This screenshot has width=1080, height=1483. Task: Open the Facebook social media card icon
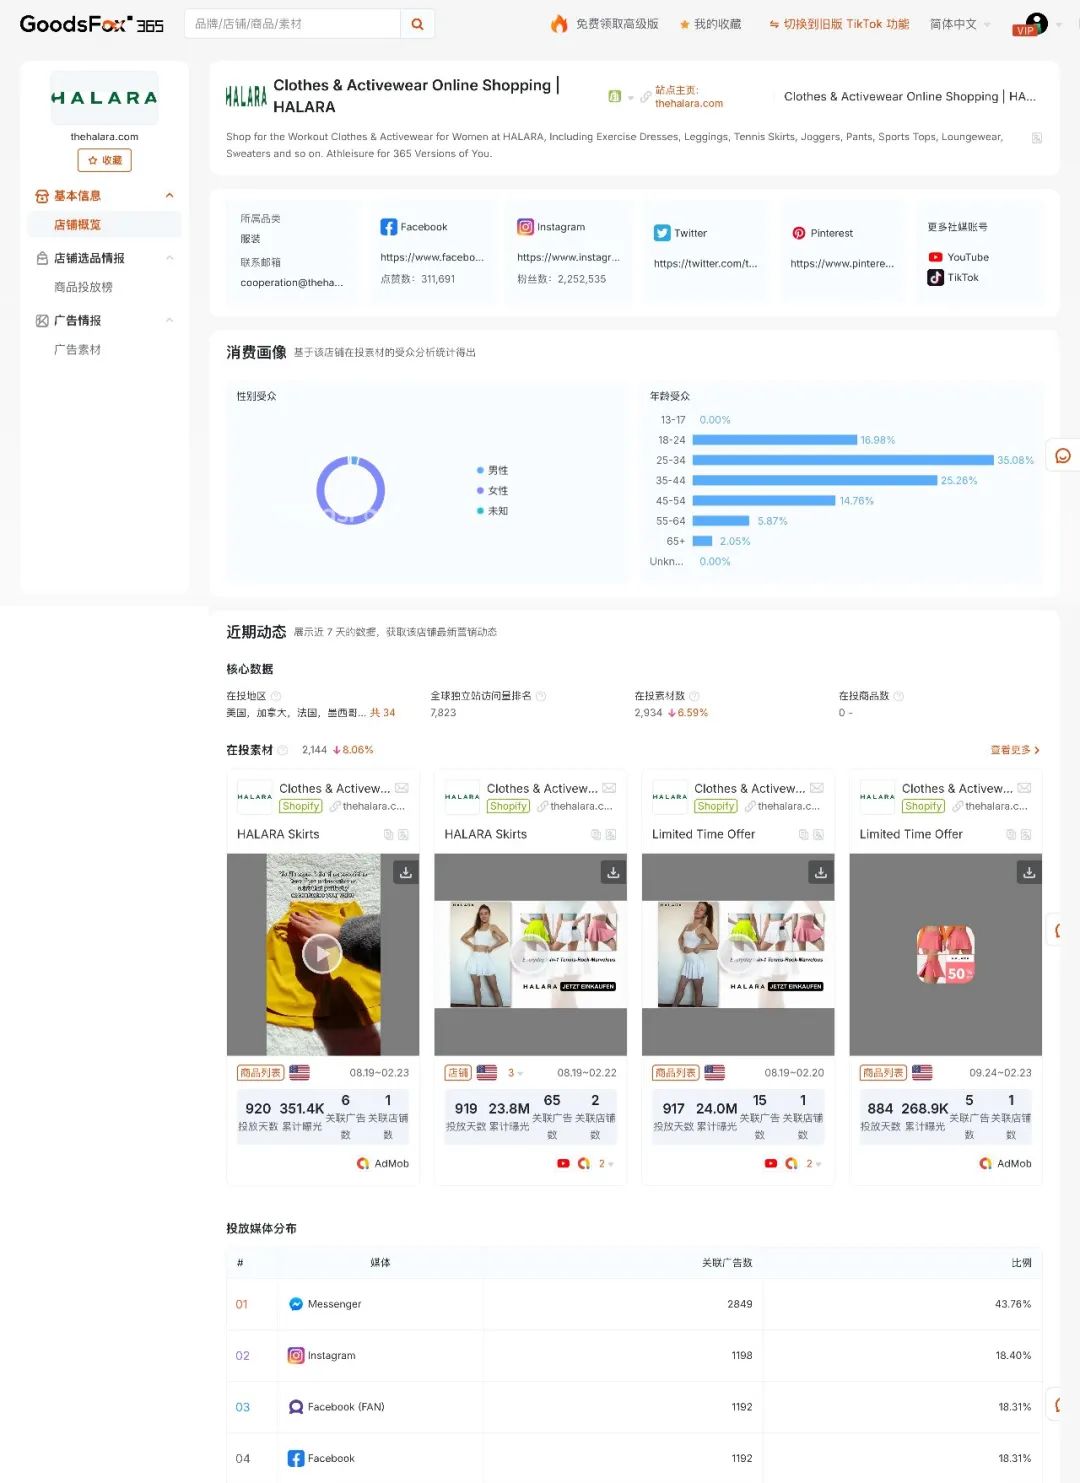click(x=389, y=227)
